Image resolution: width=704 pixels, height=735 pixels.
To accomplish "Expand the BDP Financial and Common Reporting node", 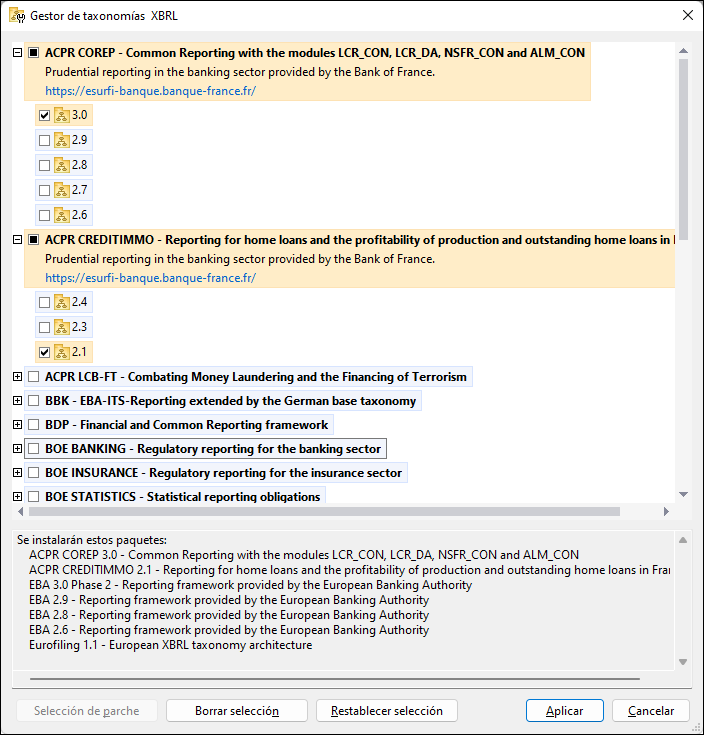I will [x=17, y=425].
